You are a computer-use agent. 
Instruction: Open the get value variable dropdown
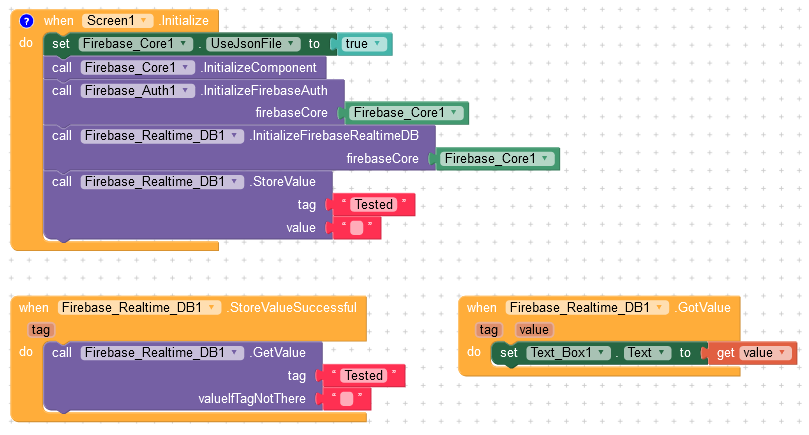click(x=765, y=353)
